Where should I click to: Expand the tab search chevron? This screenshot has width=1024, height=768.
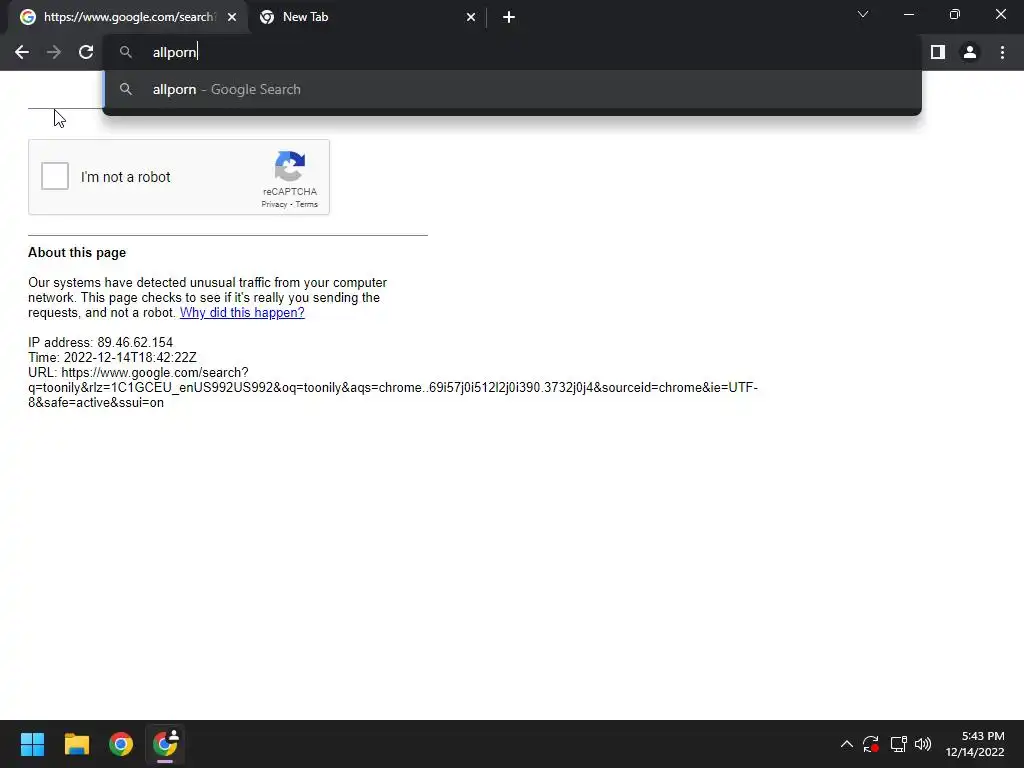tap(863, 14)
